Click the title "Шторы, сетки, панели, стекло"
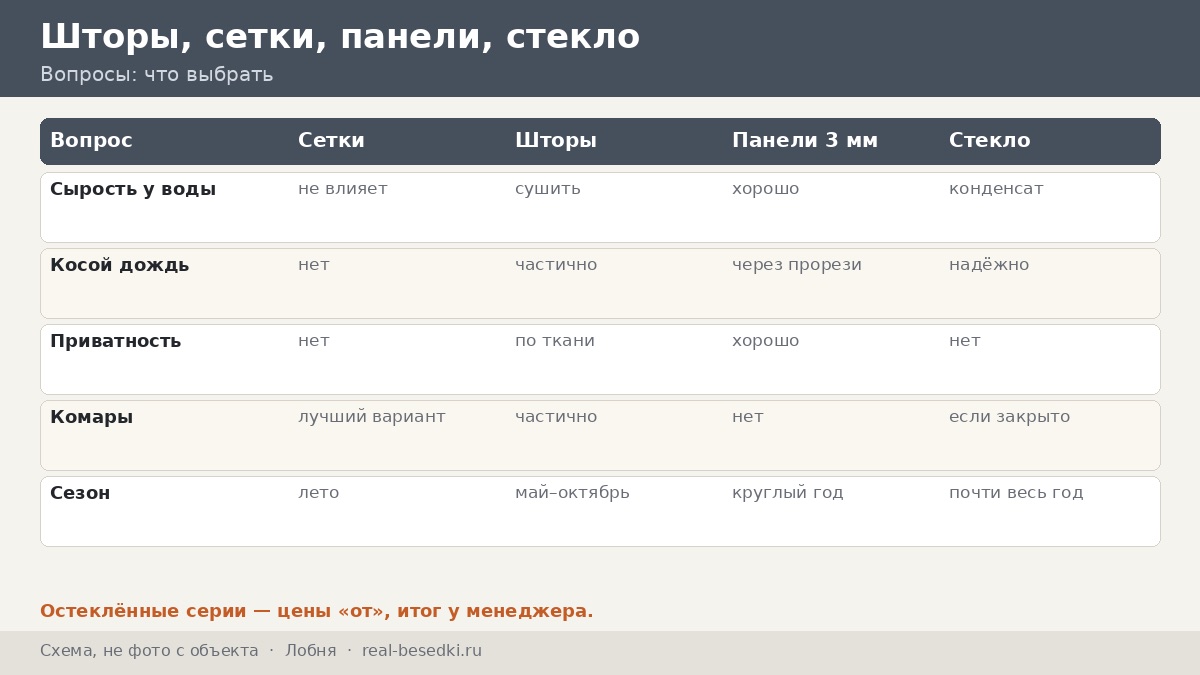This screenshot has width=1200, height=675. 340,37
